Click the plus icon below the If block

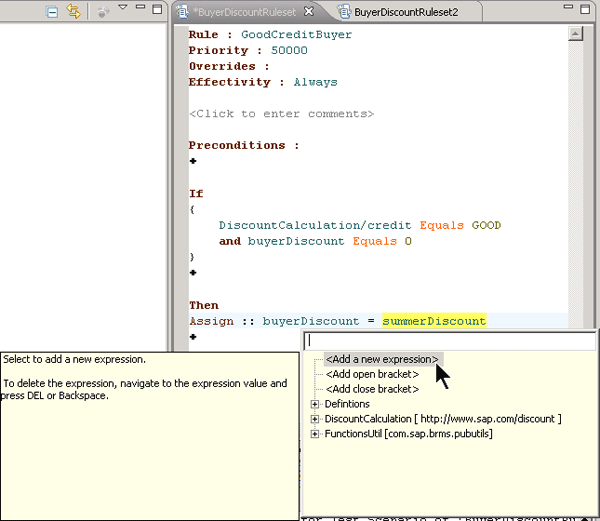click(193, 273)
